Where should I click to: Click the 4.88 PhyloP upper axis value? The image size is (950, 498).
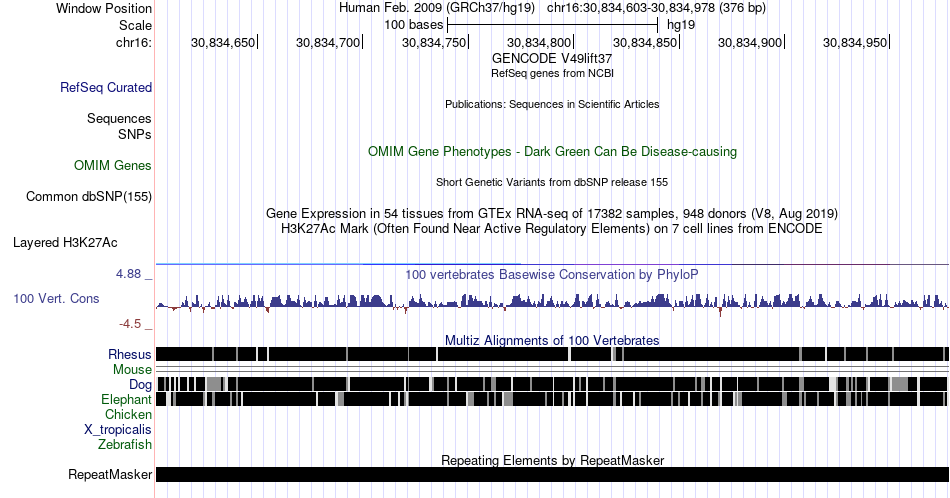tap(128, 274)
